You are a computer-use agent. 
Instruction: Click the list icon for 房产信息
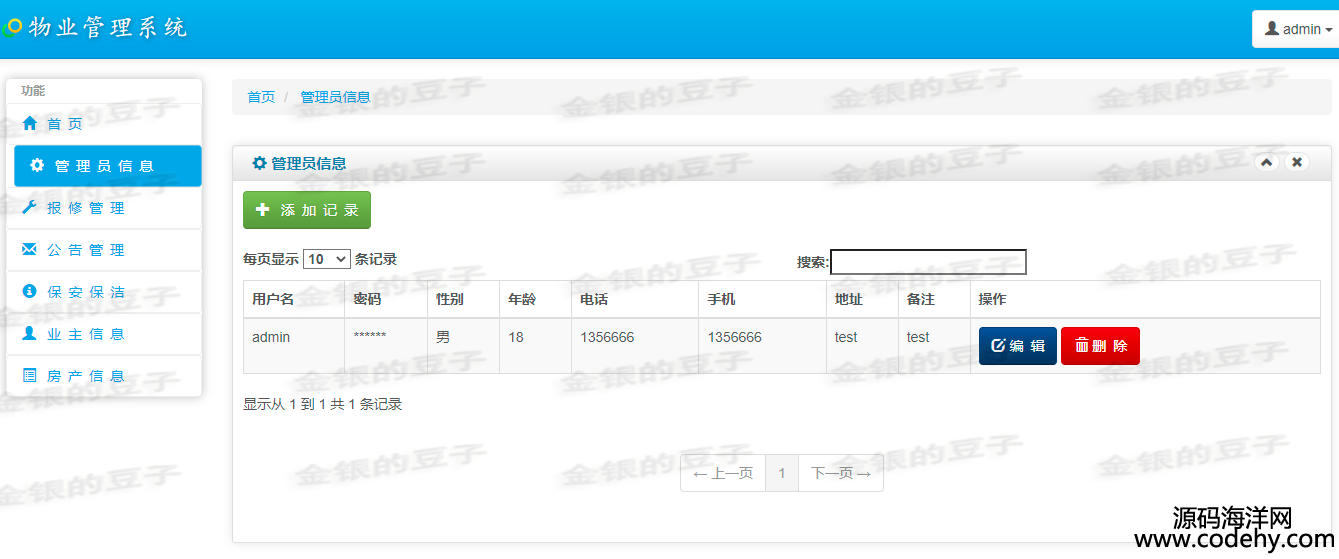[x=30, y=375]
